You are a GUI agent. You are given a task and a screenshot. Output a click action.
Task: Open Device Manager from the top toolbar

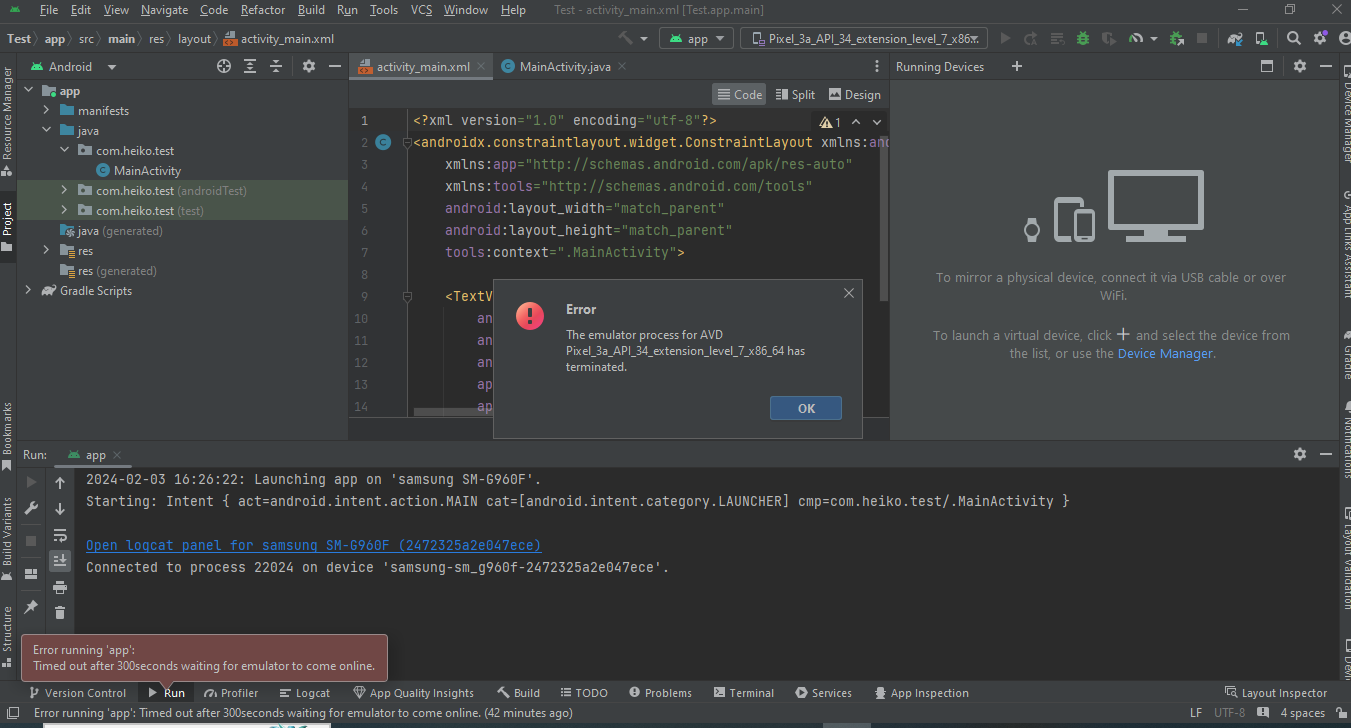[1263, 38]
